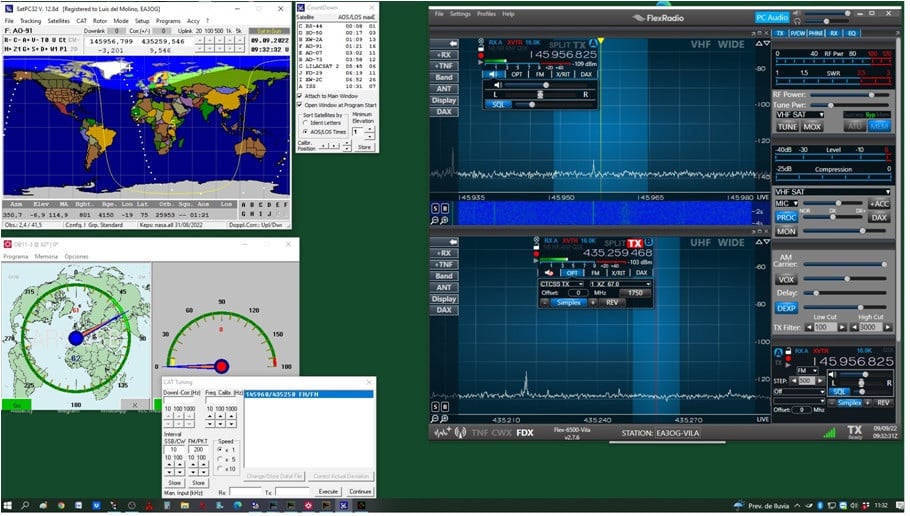Image resolution: width=910 pixels, height=516 pixels.
Task: Collapse VHF panadapter side menu arrow
Action: click(x=444, y=44)
